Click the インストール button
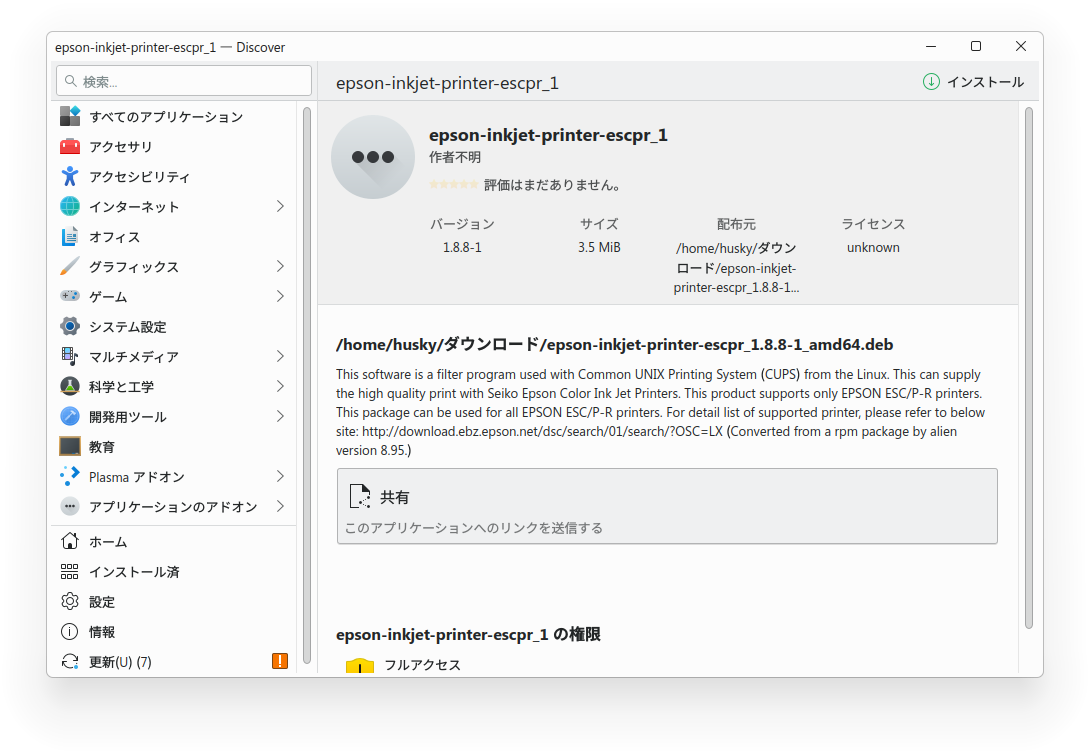 click(x=973, y=82)
